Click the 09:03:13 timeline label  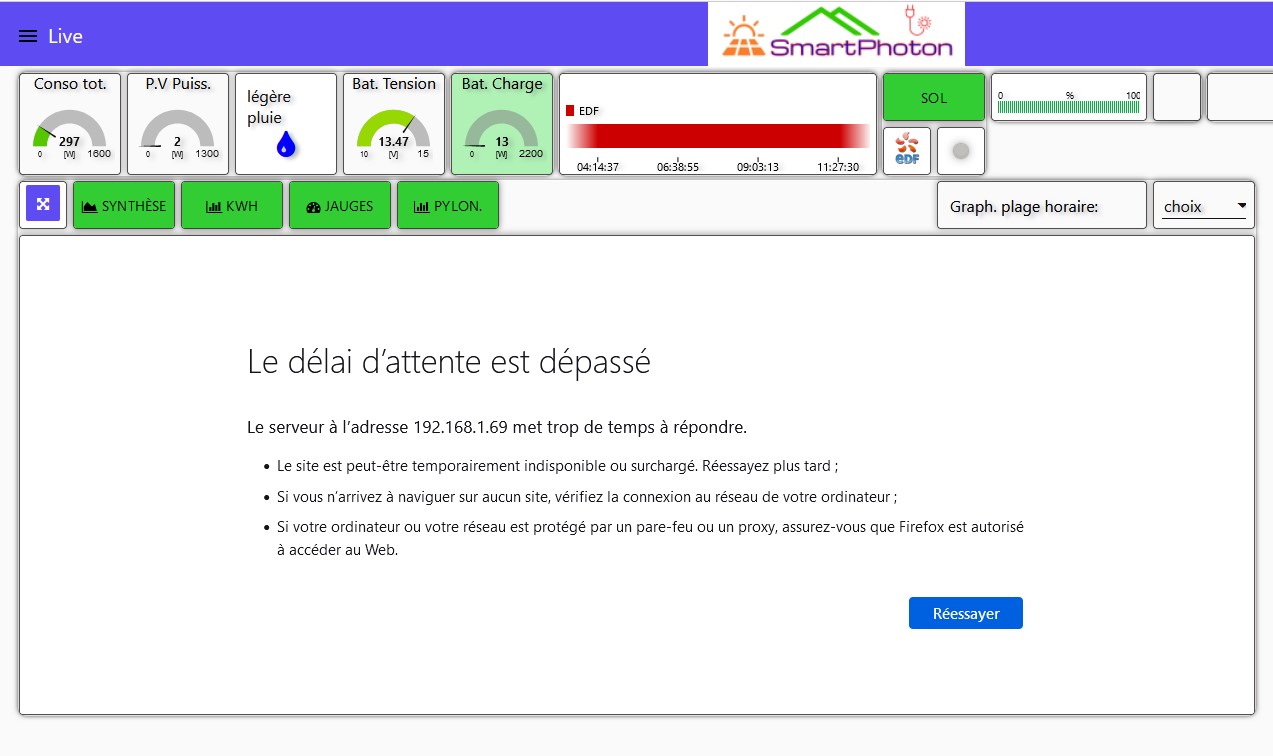pyautogui.click(x=758, y=167)
